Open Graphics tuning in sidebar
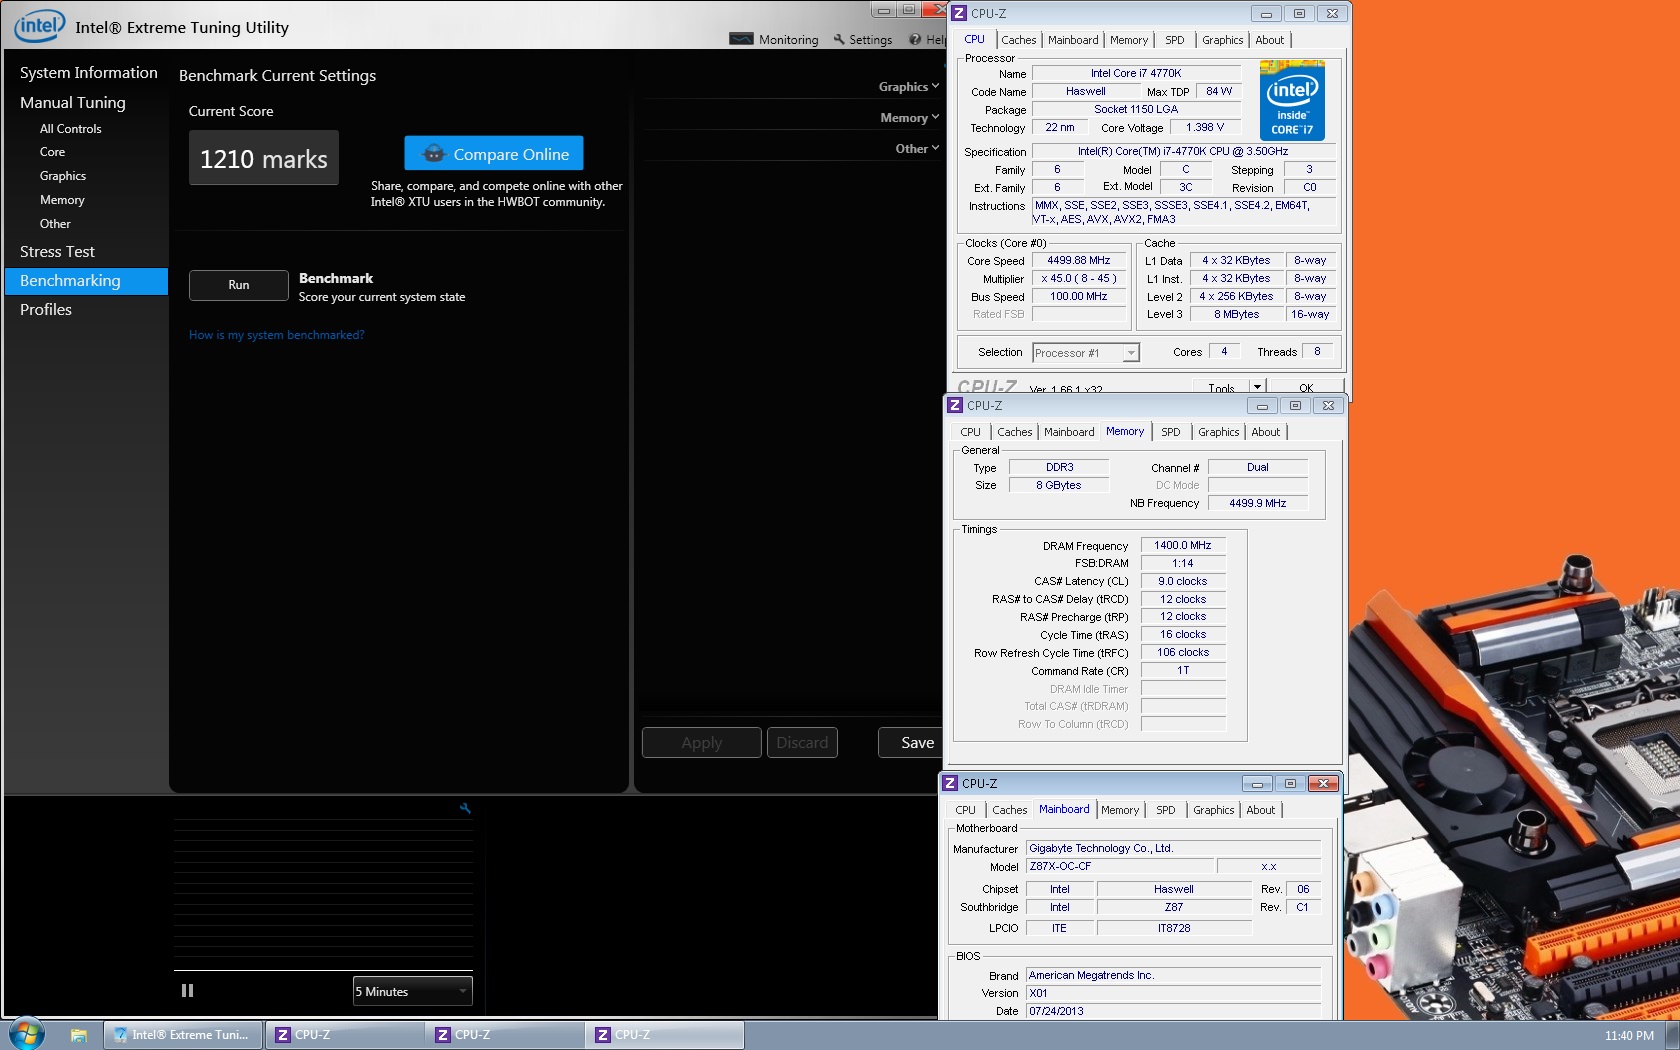The height and width of the screenshot is (1050, 1680). (63, 176)
